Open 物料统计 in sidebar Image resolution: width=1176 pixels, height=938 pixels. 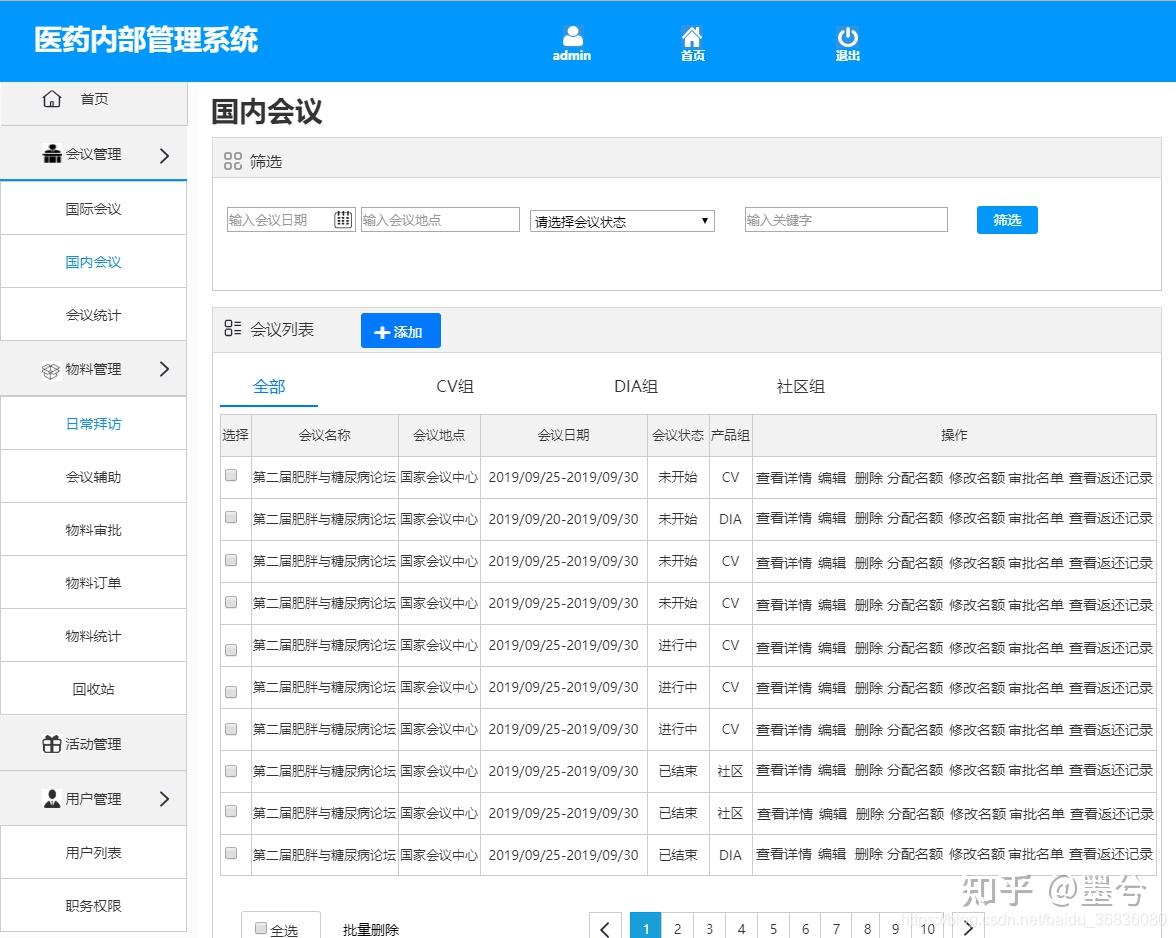[x=93, y=636]
